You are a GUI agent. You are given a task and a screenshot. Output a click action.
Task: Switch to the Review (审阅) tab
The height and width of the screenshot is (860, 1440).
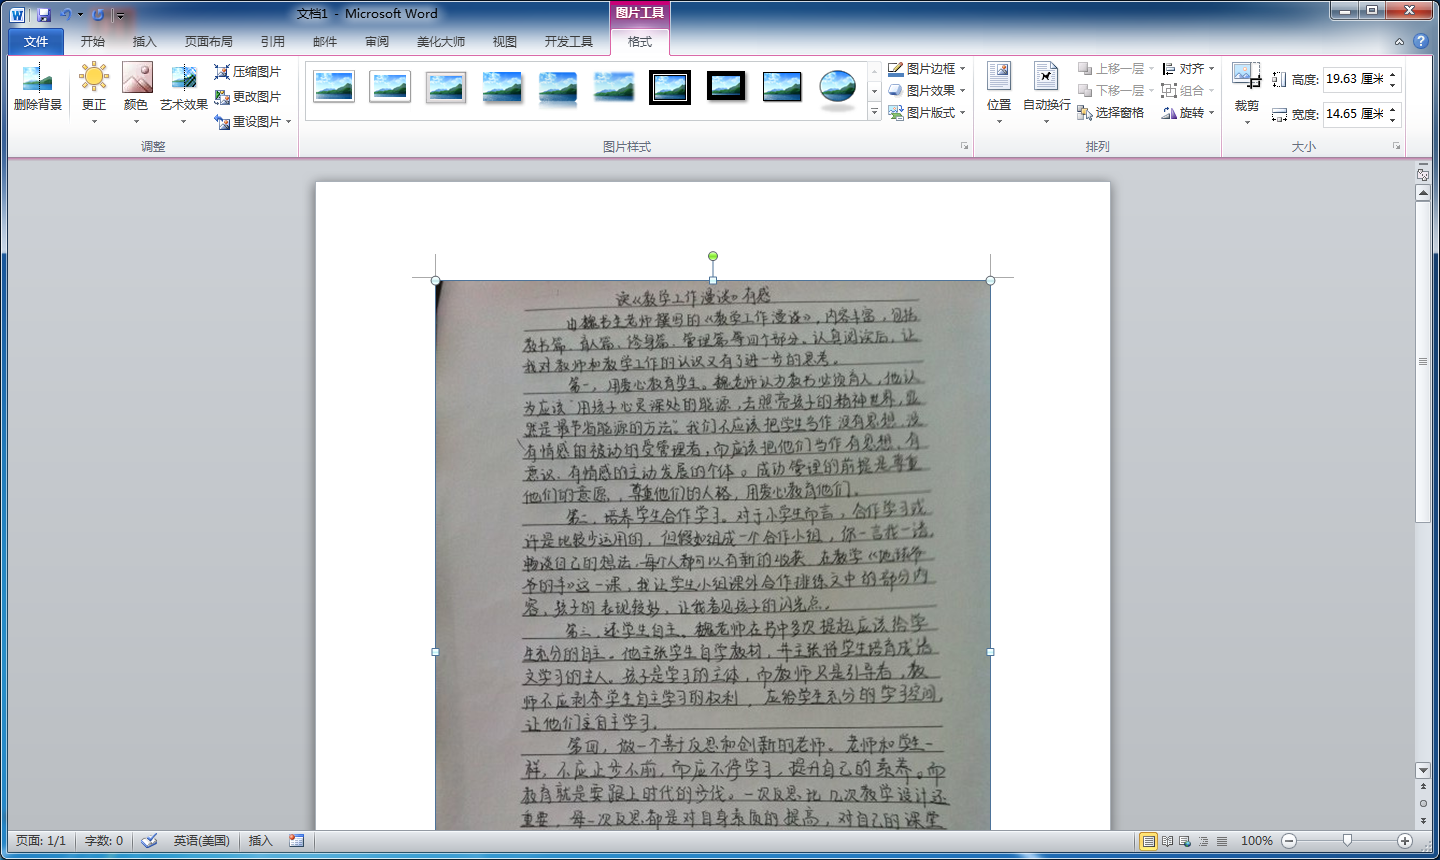[377, 41]
